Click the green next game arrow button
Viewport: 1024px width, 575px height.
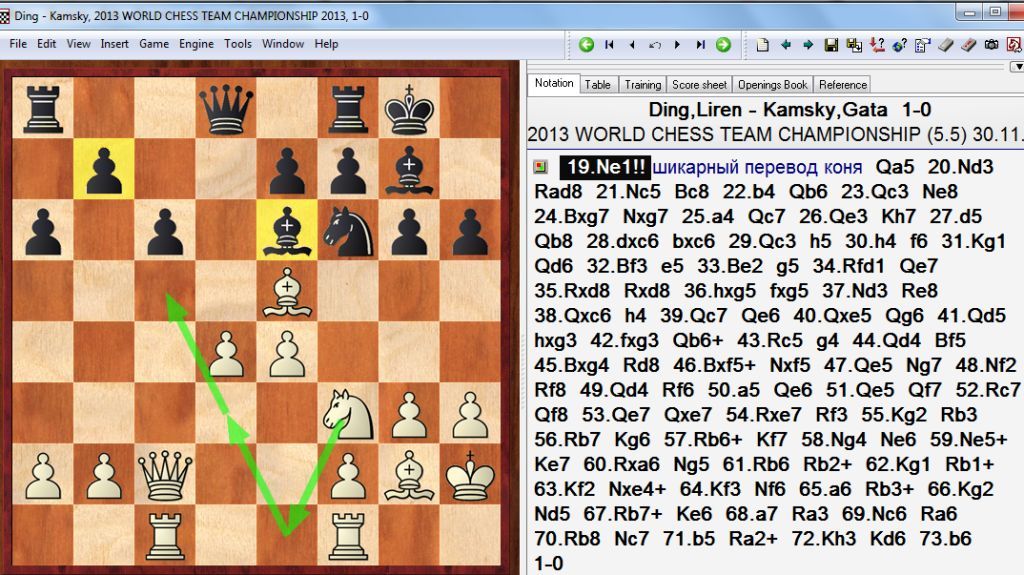click(723, 44)
